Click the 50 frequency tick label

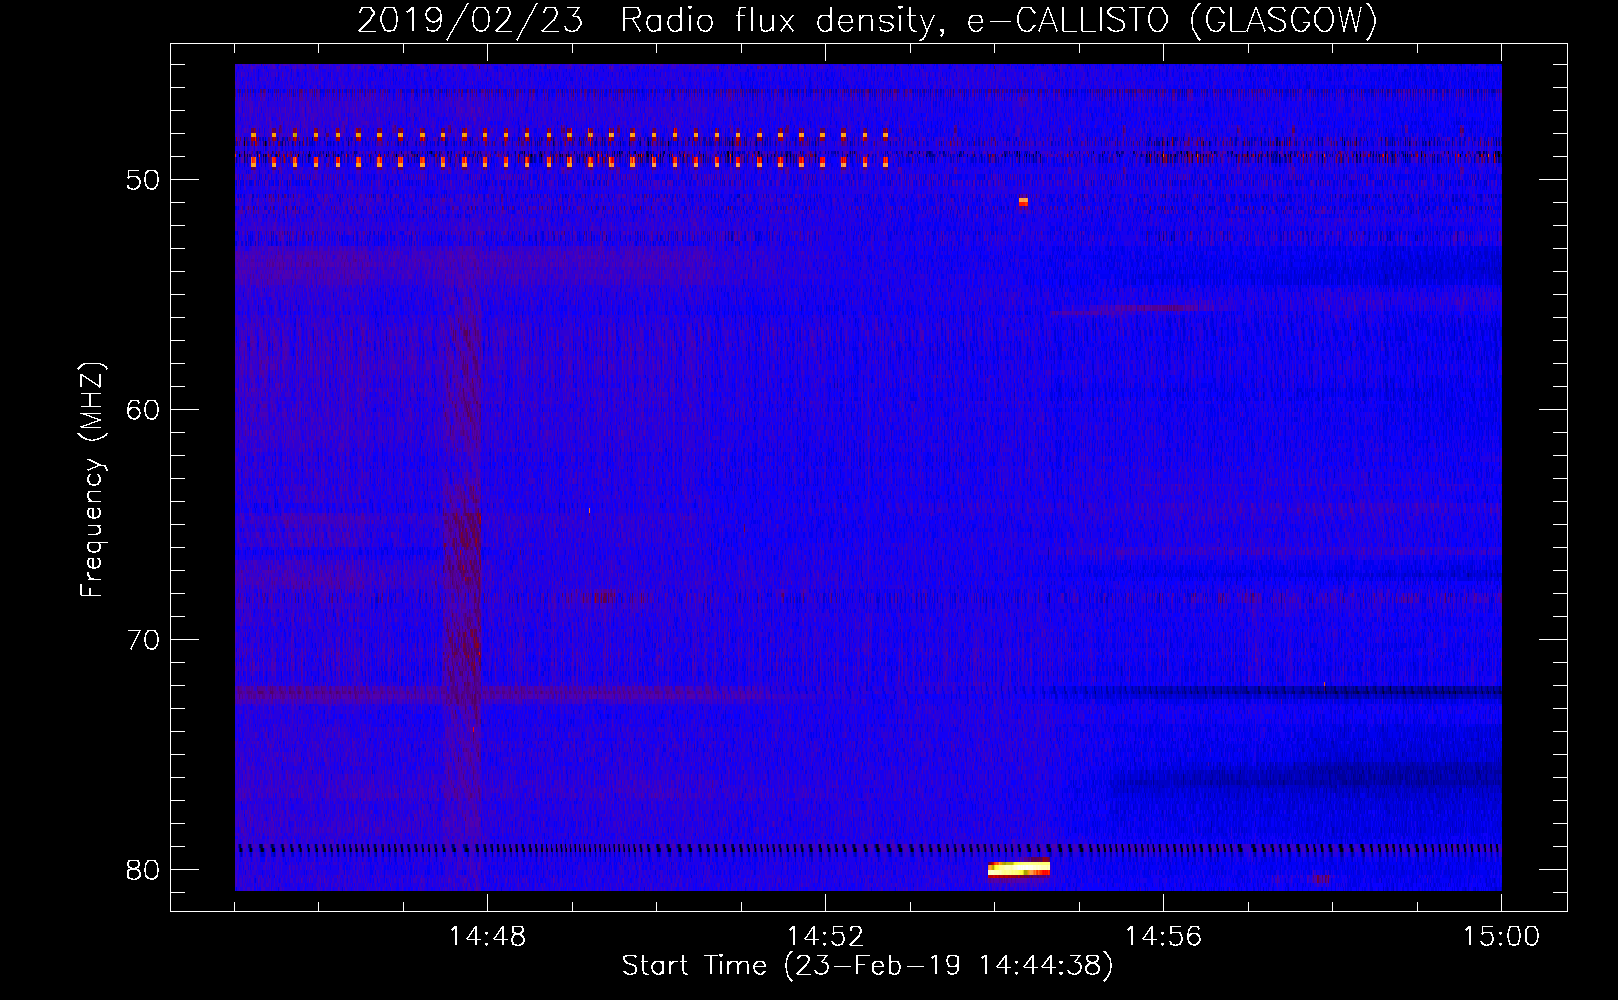click(x=143, y=180)
